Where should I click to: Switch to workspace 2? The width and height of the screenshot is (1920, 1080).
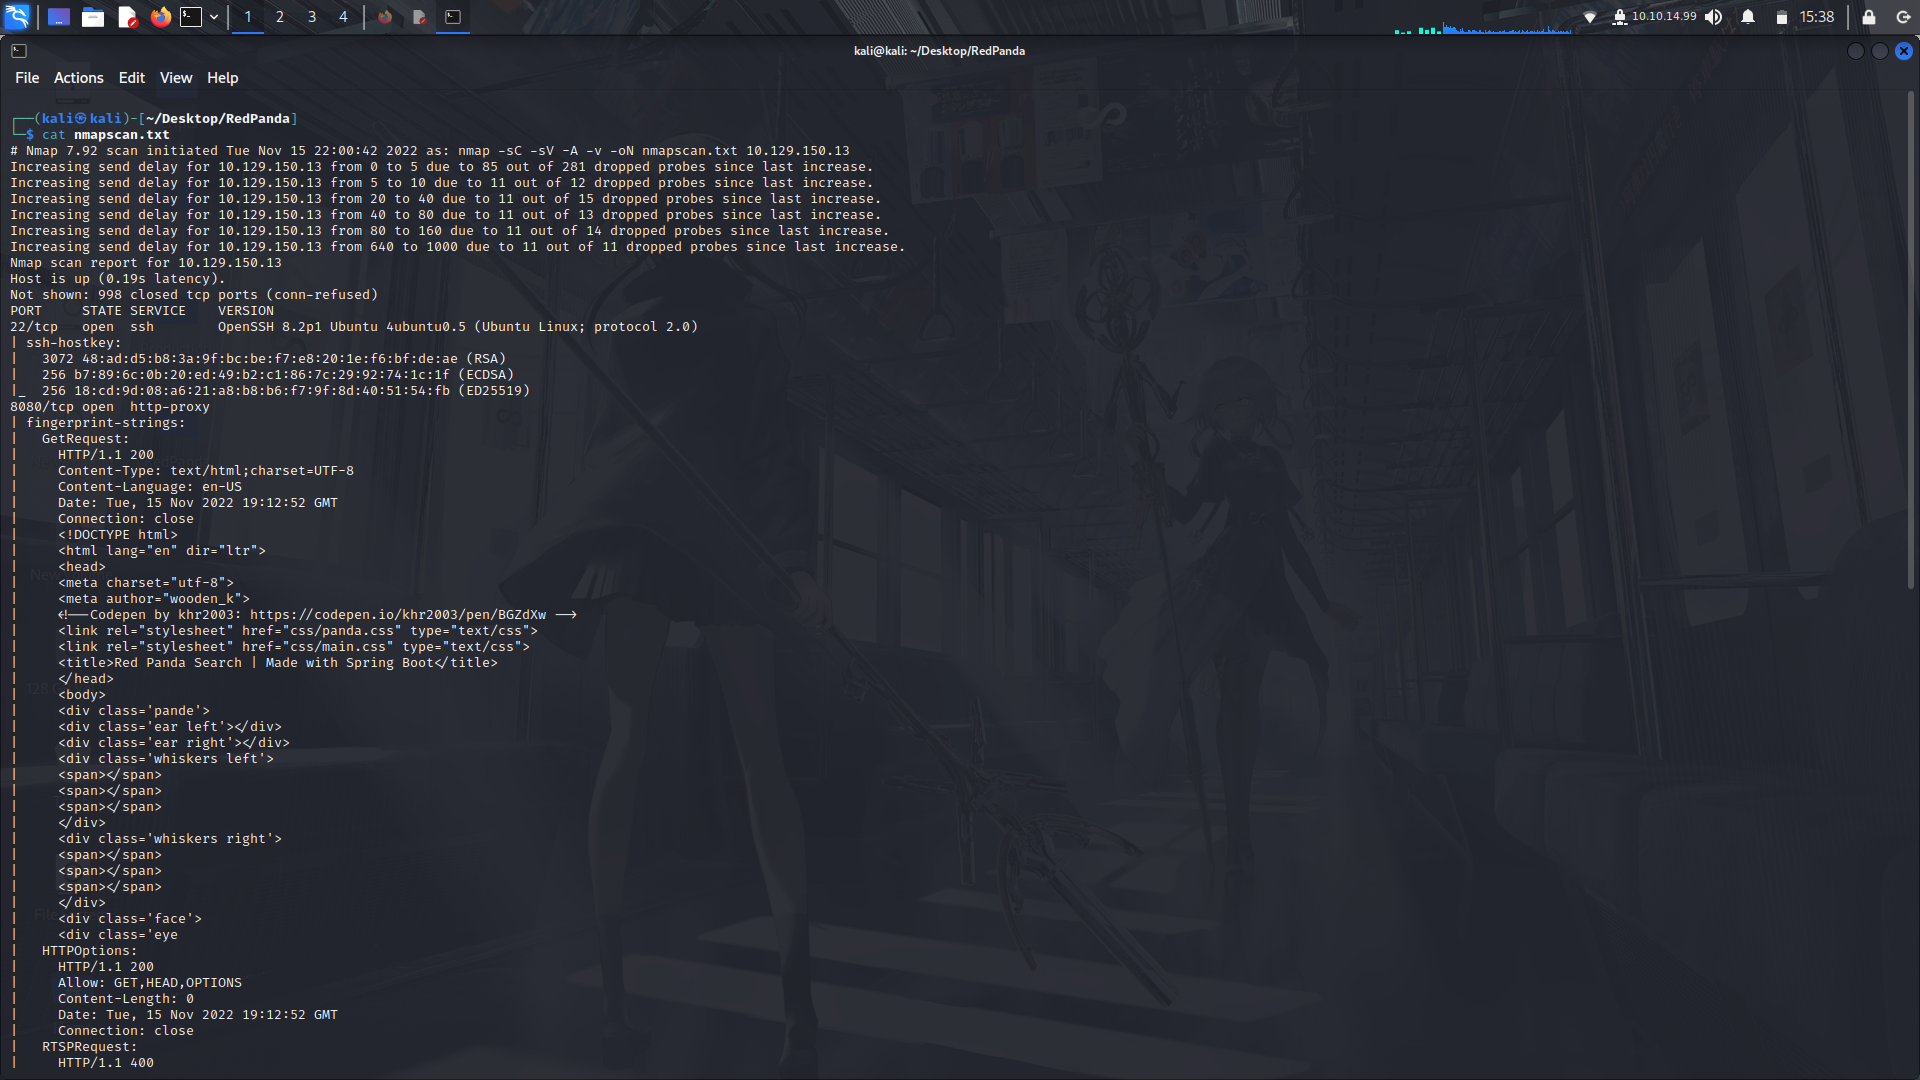coord(279,17)
